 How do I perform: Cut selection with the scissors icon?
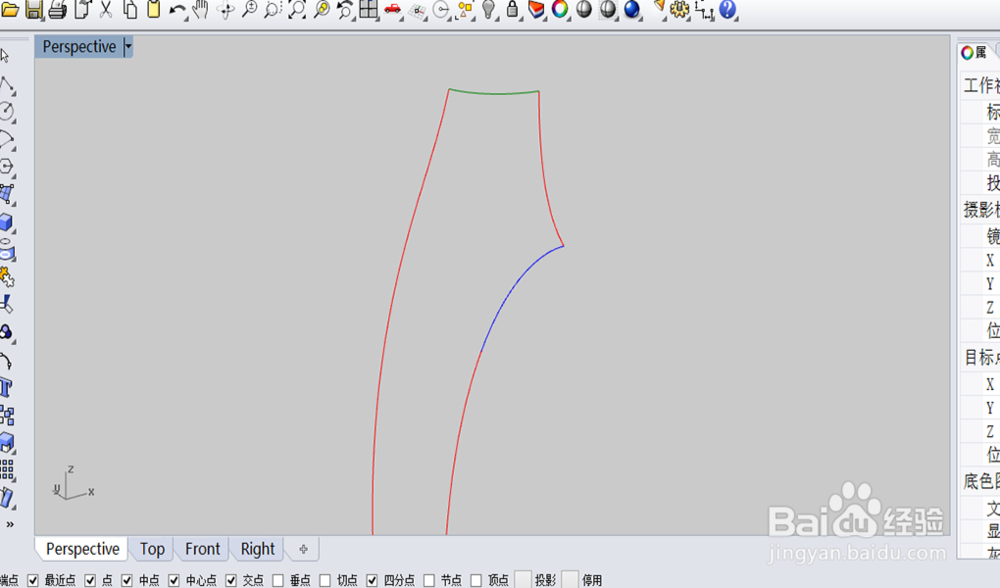(106, 10)
